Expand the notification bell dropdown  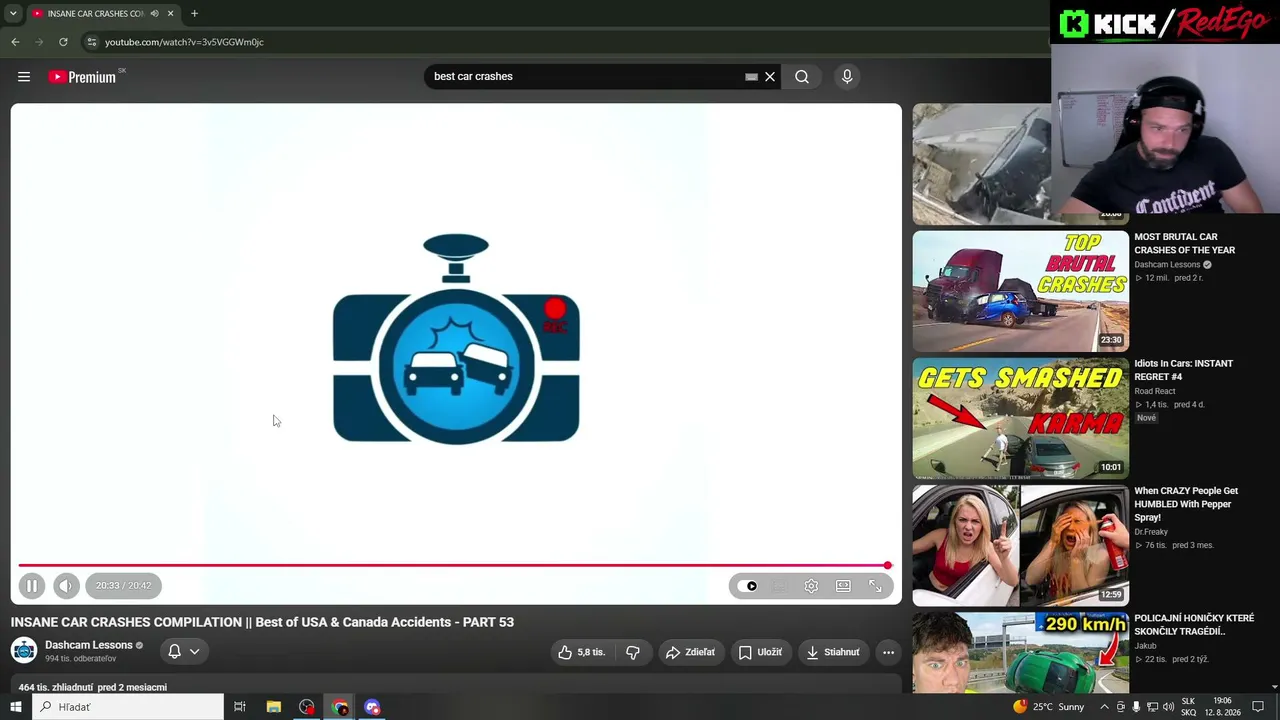[x=184, y=651]
